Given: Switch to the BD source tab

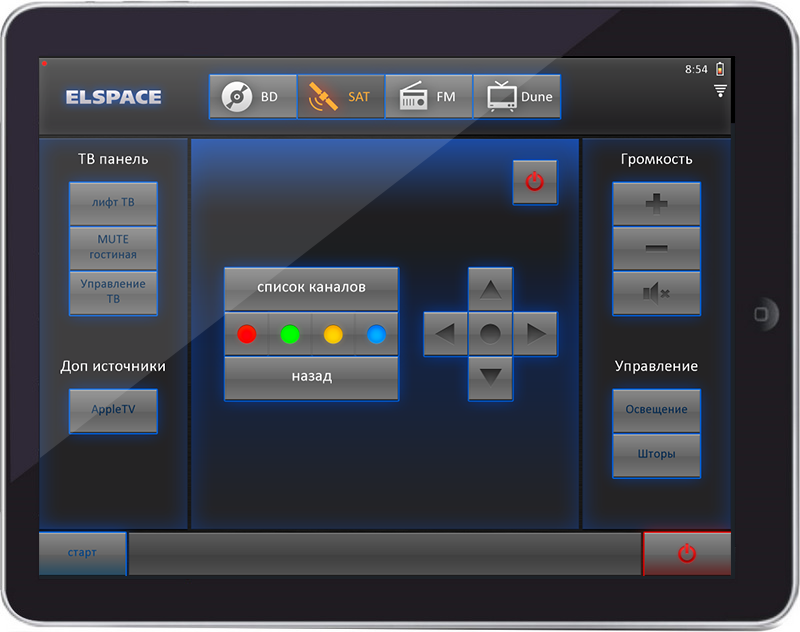Looking at the screenshot, I should coord(252,97).
